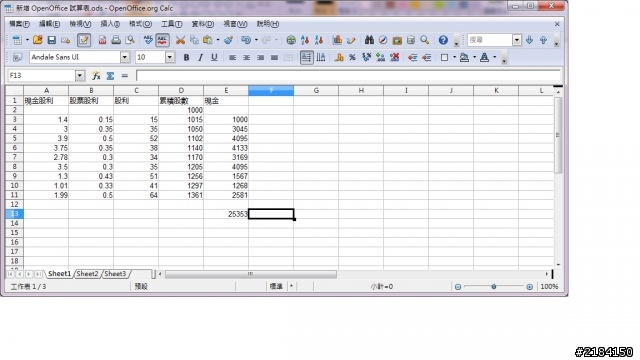Click the Sum sigma button

(110, 76)
